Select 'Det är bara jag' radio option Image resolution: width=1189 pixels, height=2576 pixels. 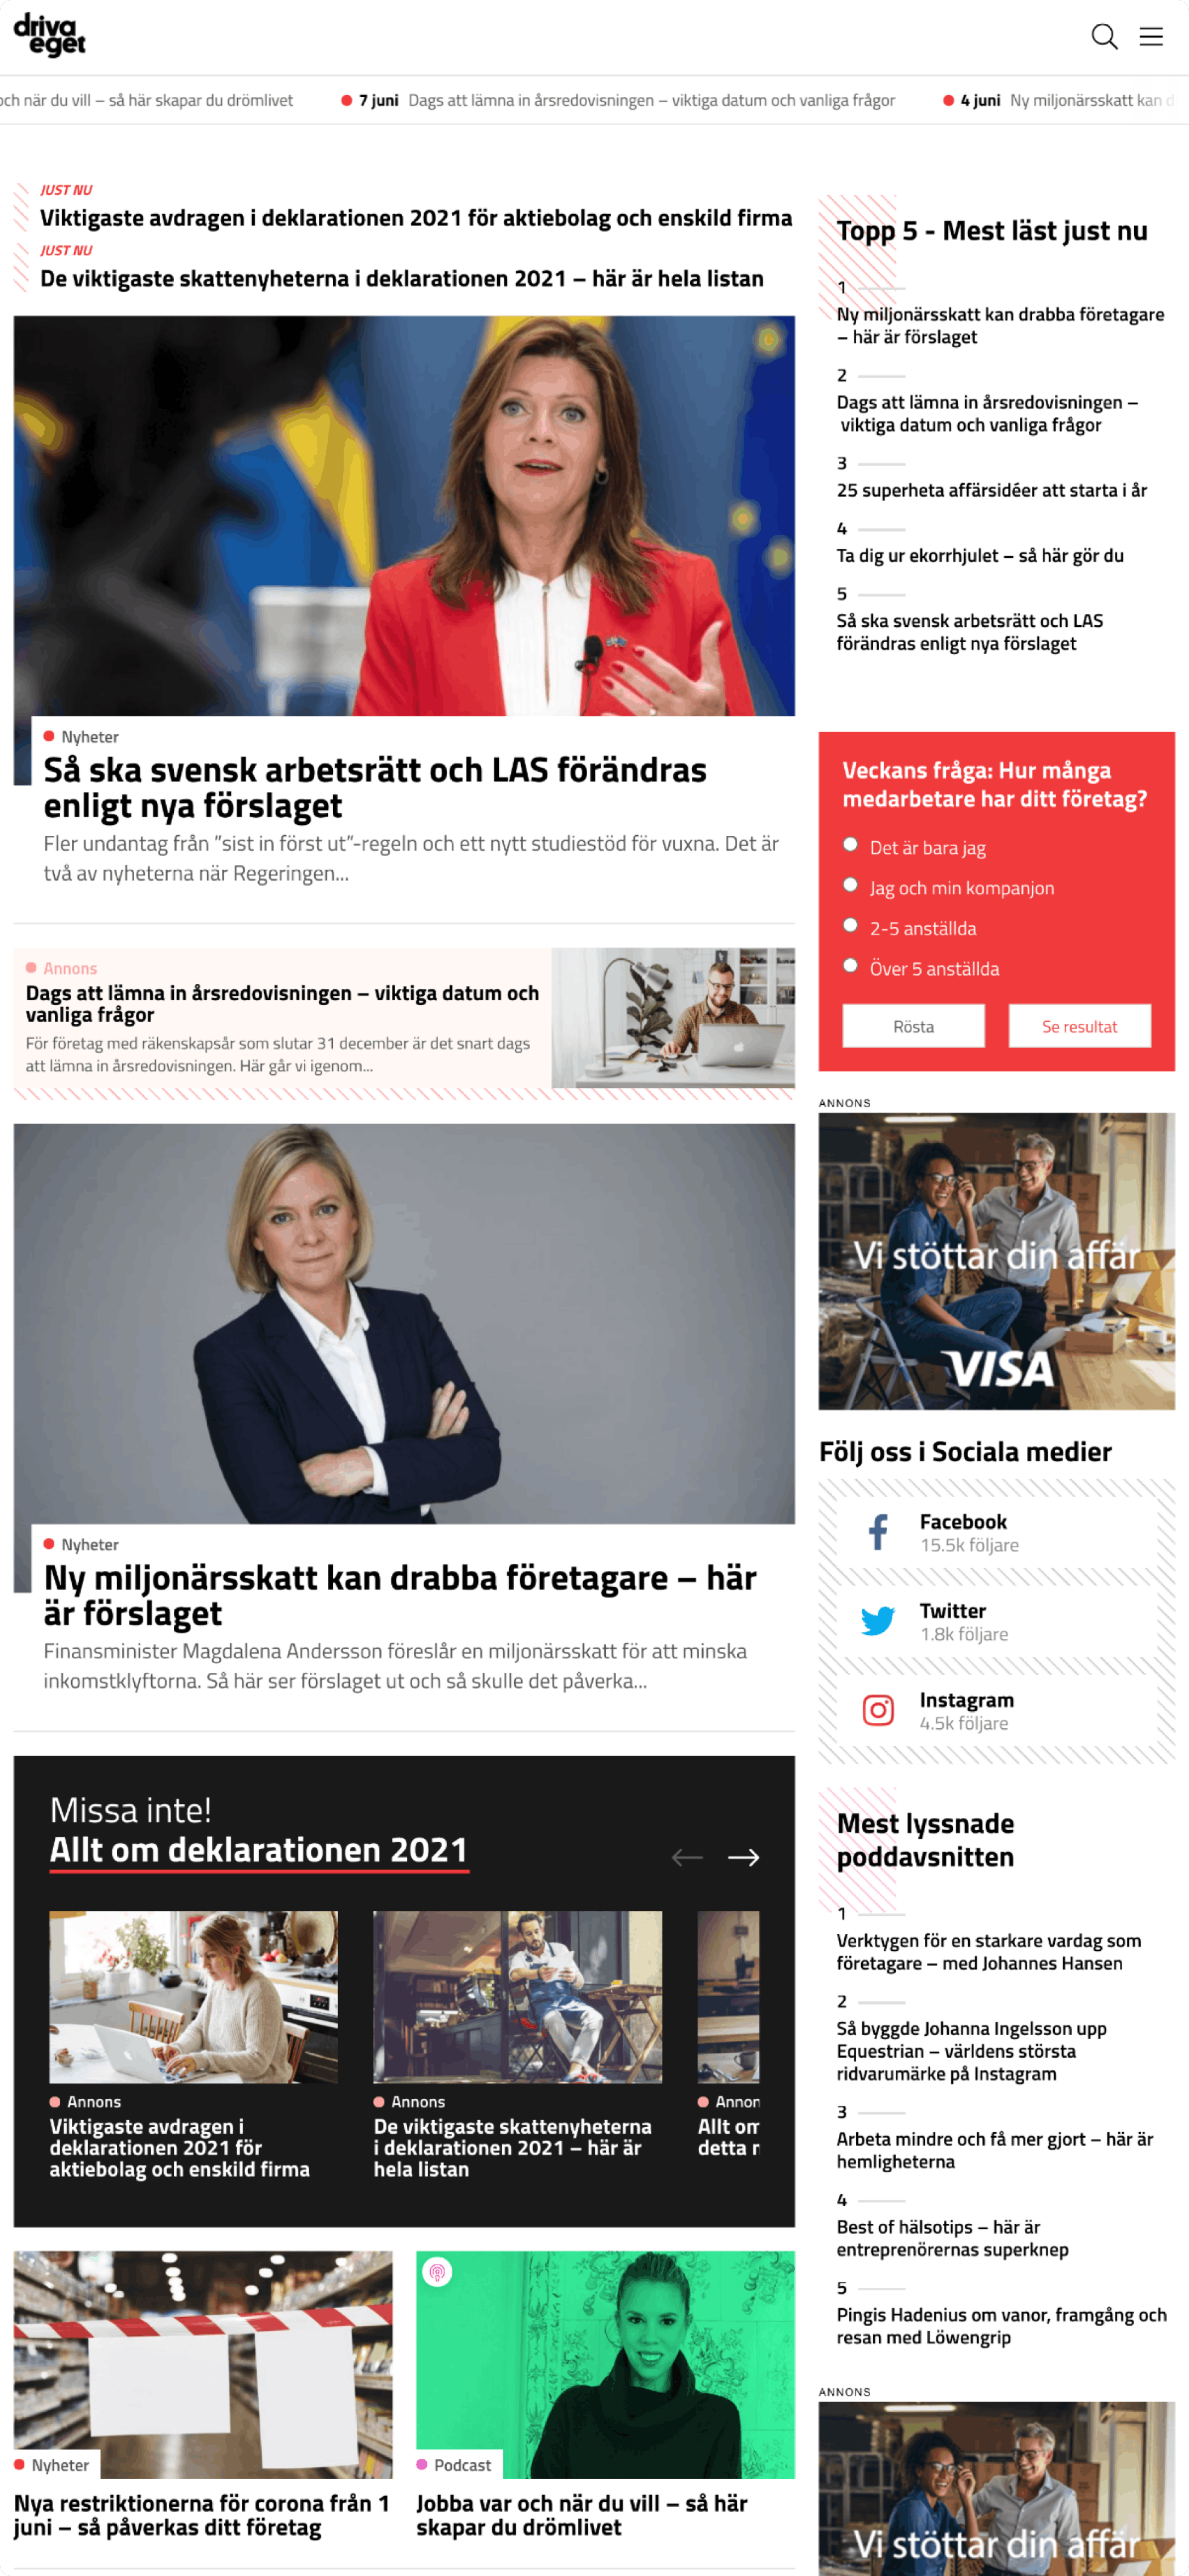click(850, 844)
